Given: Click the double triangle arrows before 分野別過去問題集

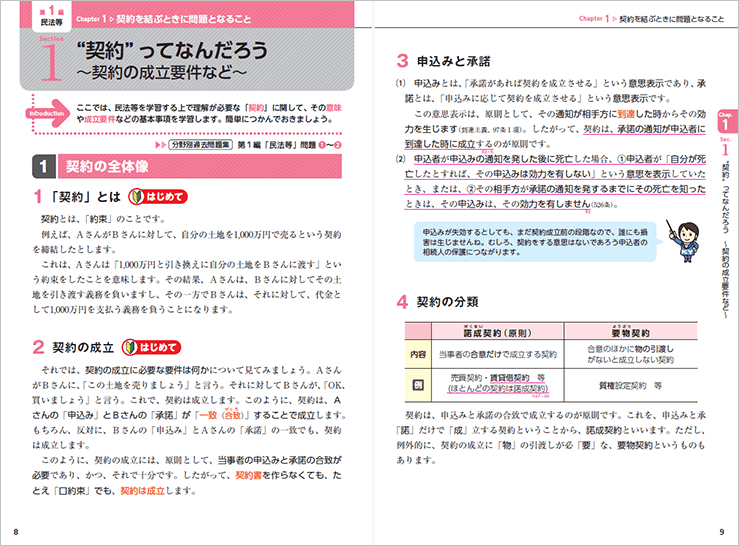Looking at the screenshot, I should coord(161,145).
